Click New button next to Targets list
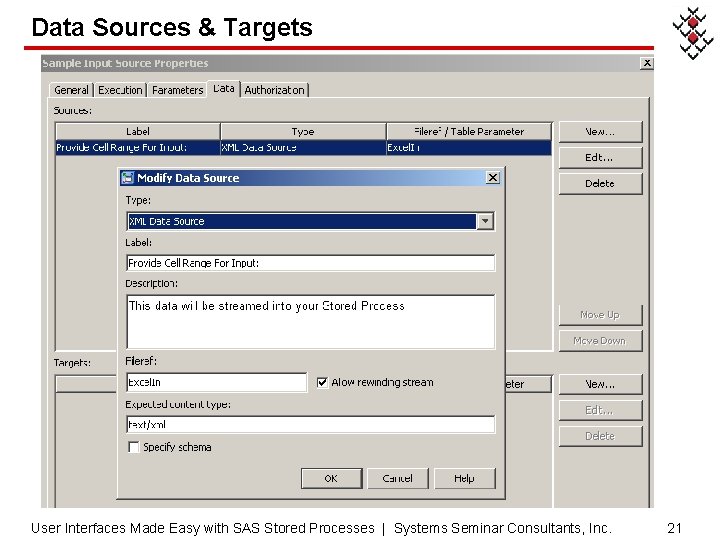The height and width of the screenshot is (540, 720). (600, 384)
